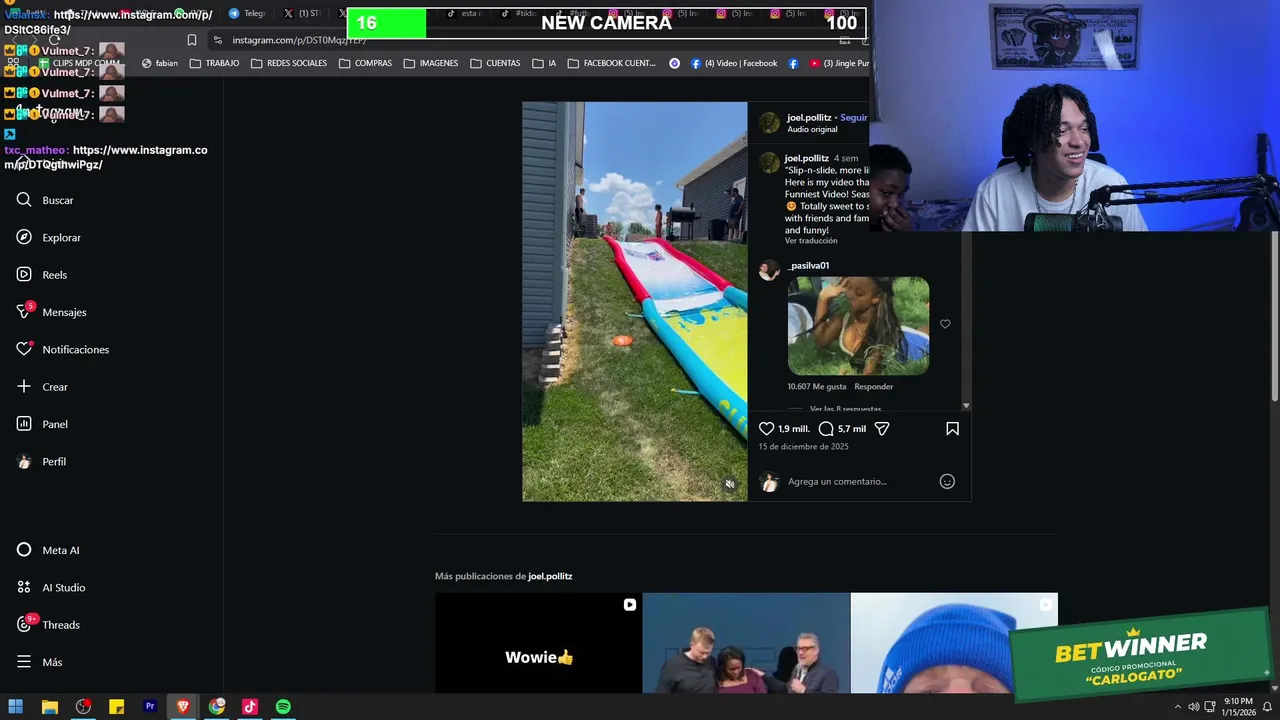Open the Explorar compass icon
The width and height of the screenshot is (1280, 720).
point(24,237)
